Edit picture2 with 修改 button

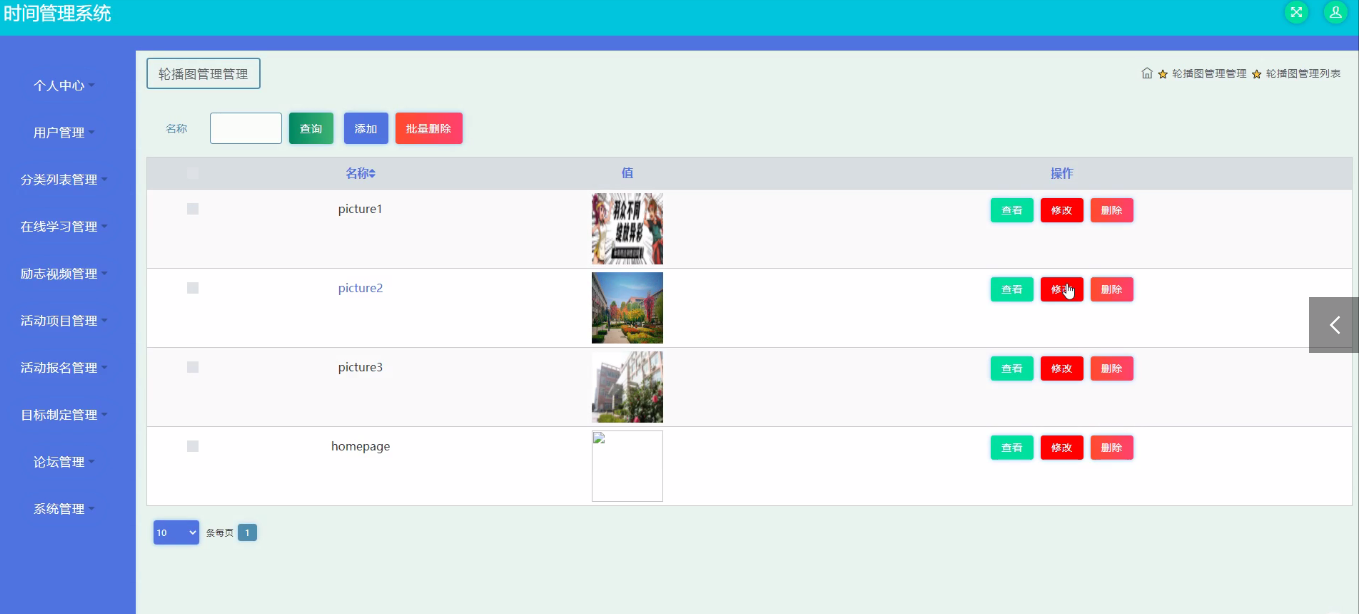tap(1062, 289)
